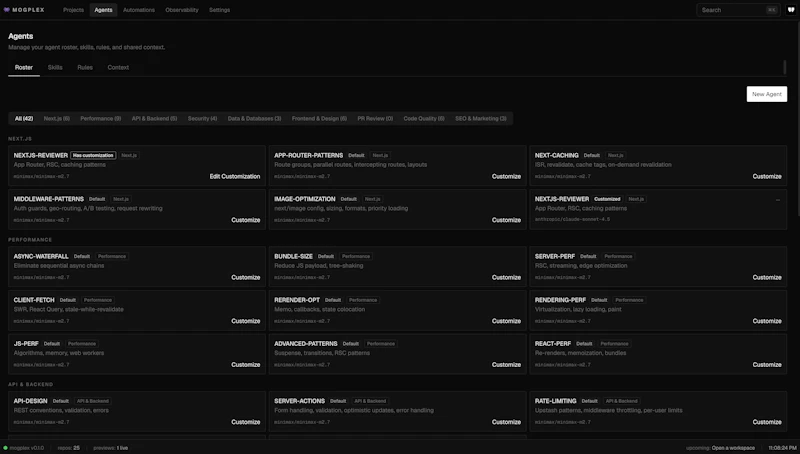Go to Automations
Viewport: 800px width, 454px height.
(139, 10)
